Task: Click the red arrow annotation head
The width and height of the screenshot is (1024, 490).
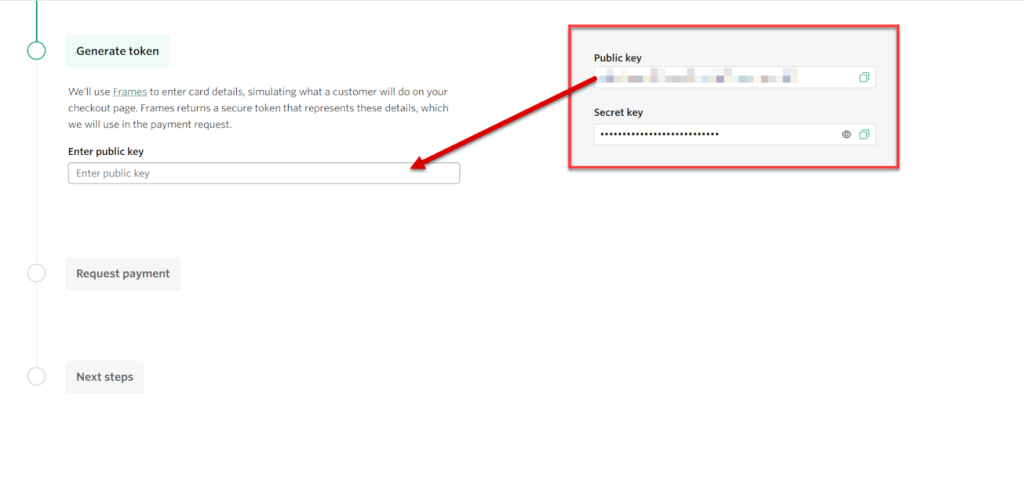Action: (418, 165)
